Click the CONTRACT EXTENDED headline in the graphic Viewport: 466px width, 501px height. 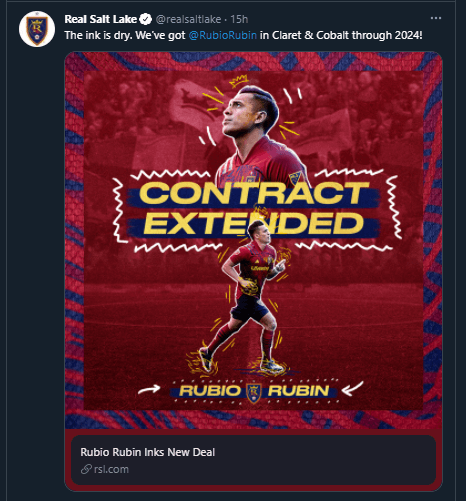(x=254, y=208)
